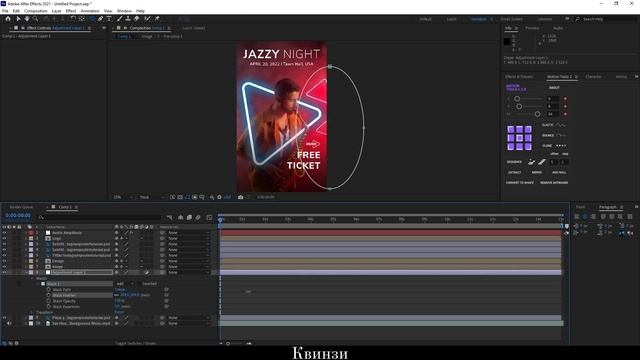Click CONVERT TO SHAPE button

[x=520, y=183]
